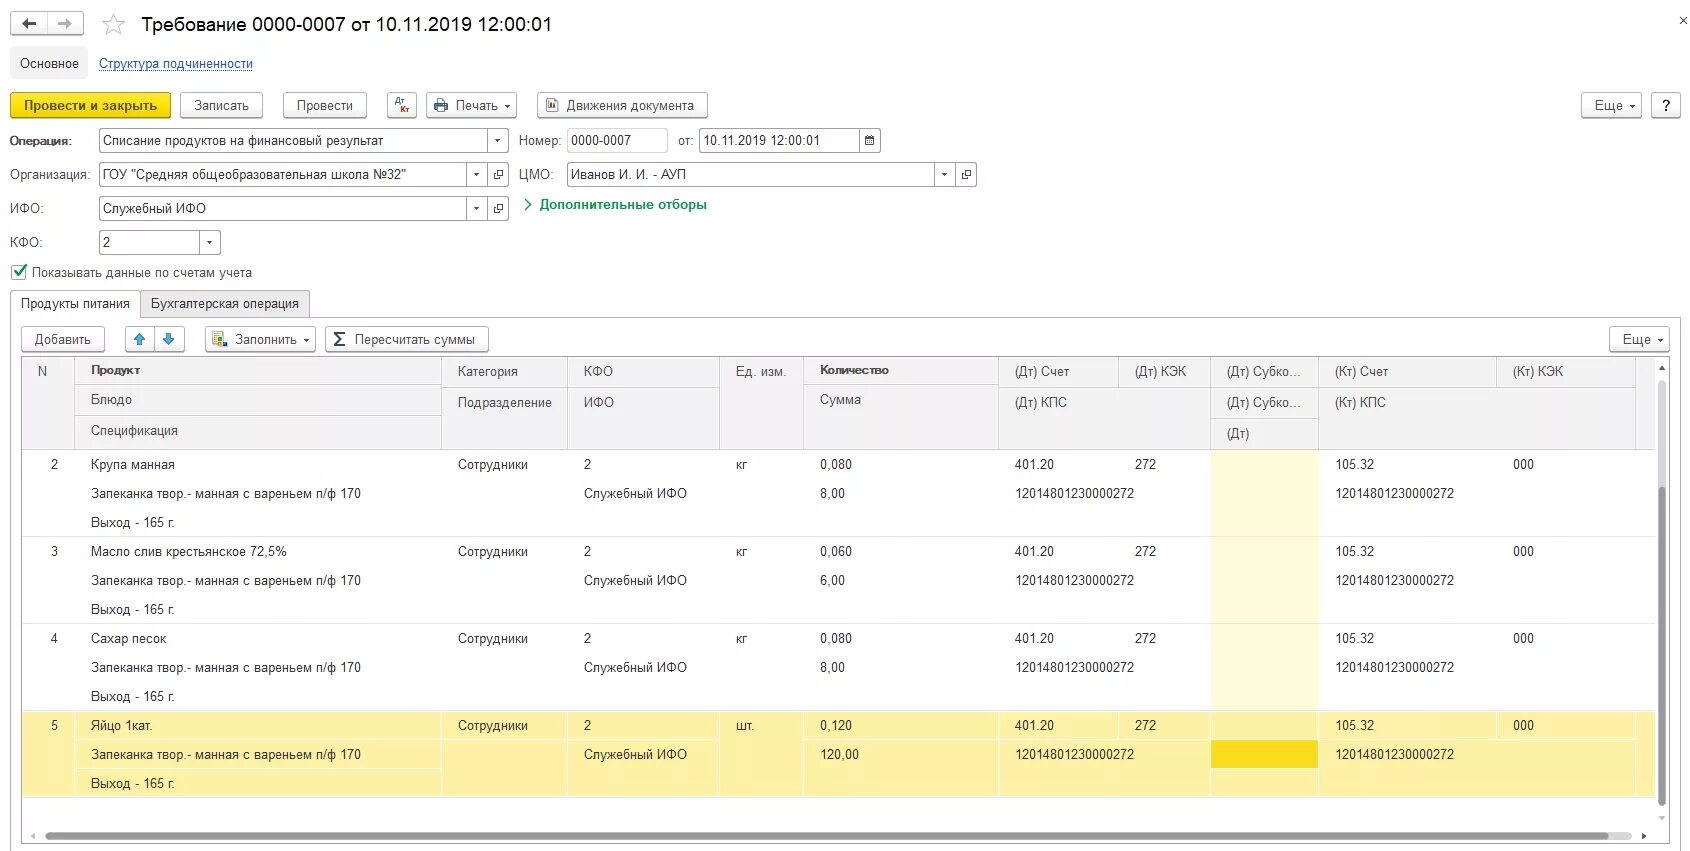Click Провести и закрыть button
The width and height of the screenshot is (1690, 851).
(x=91, y=105)
